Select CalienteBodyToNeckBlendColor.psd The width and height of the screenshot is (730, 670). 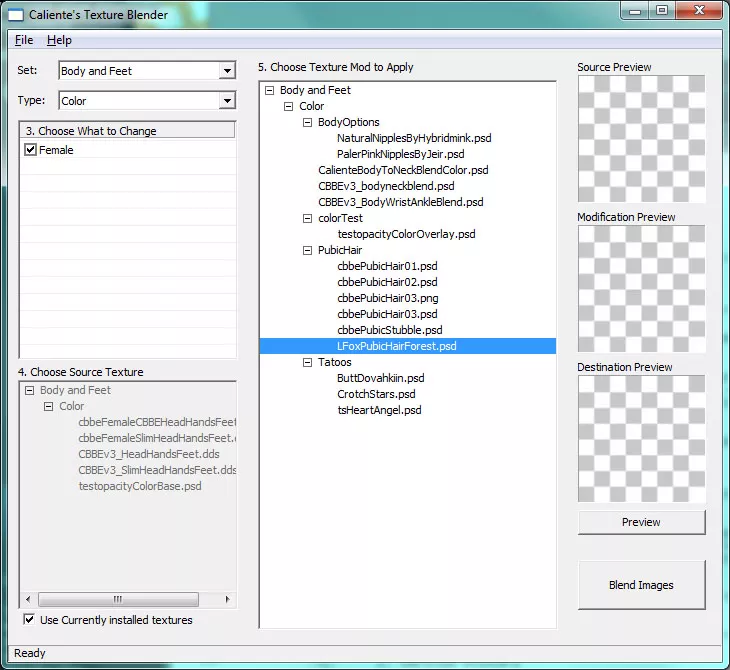[403, 170]
